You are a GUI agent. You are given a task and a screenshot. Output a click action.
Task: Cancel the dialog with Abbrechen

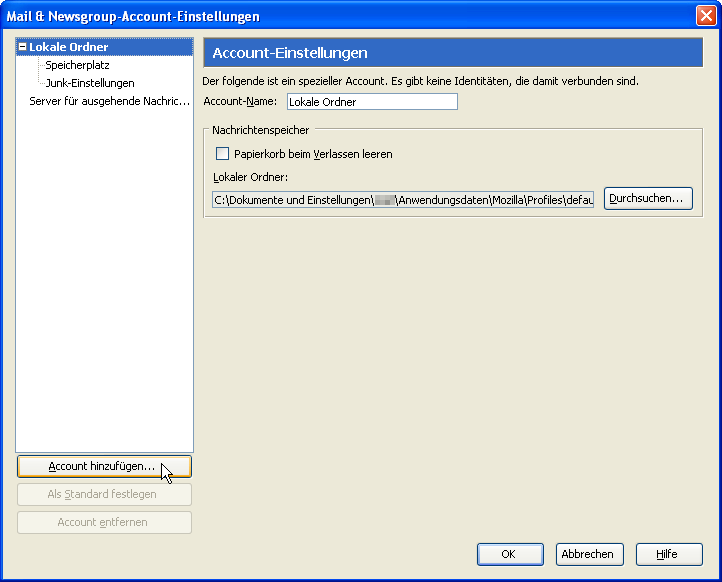click(587, 554)
